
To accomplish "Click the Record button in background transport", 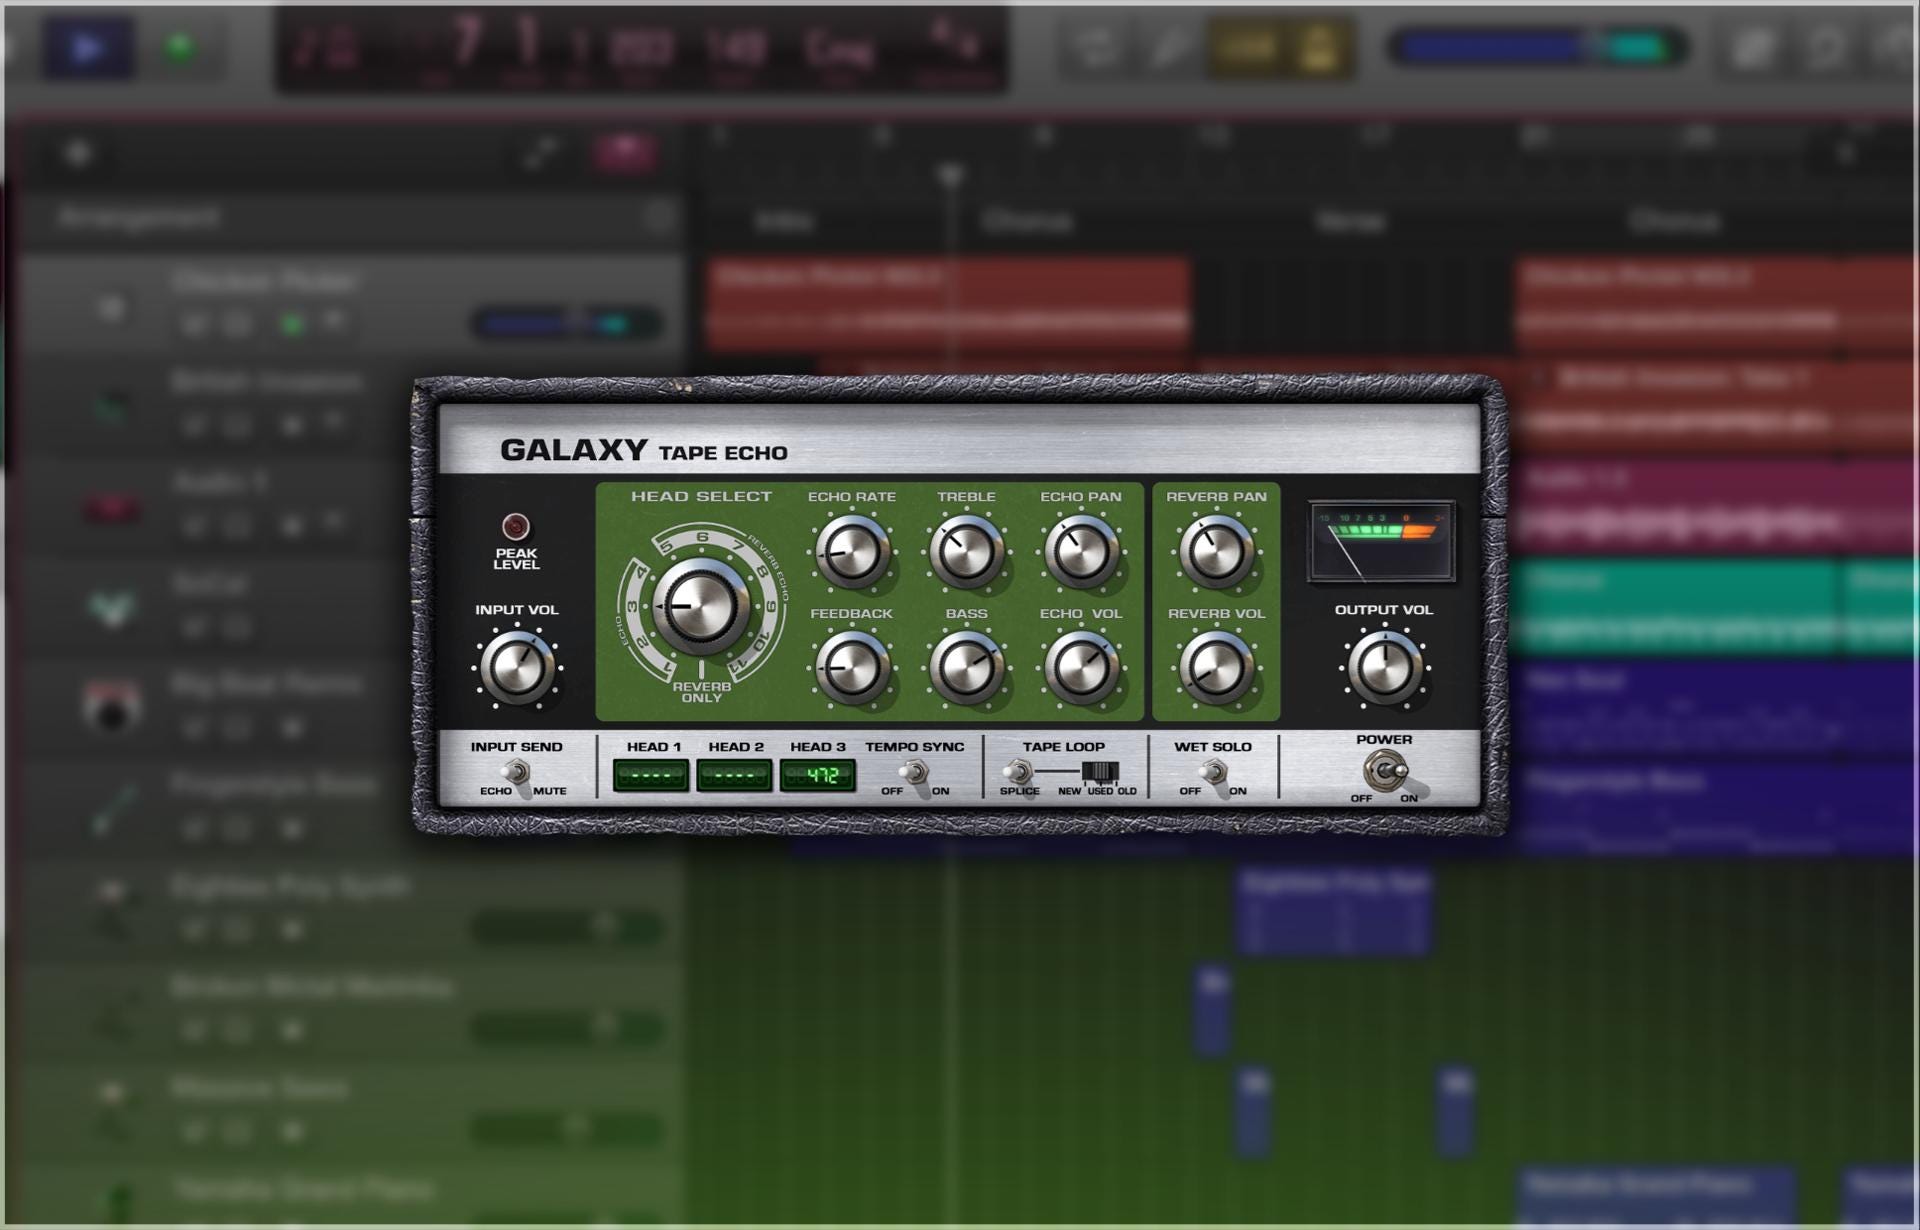I will [180, 47].
